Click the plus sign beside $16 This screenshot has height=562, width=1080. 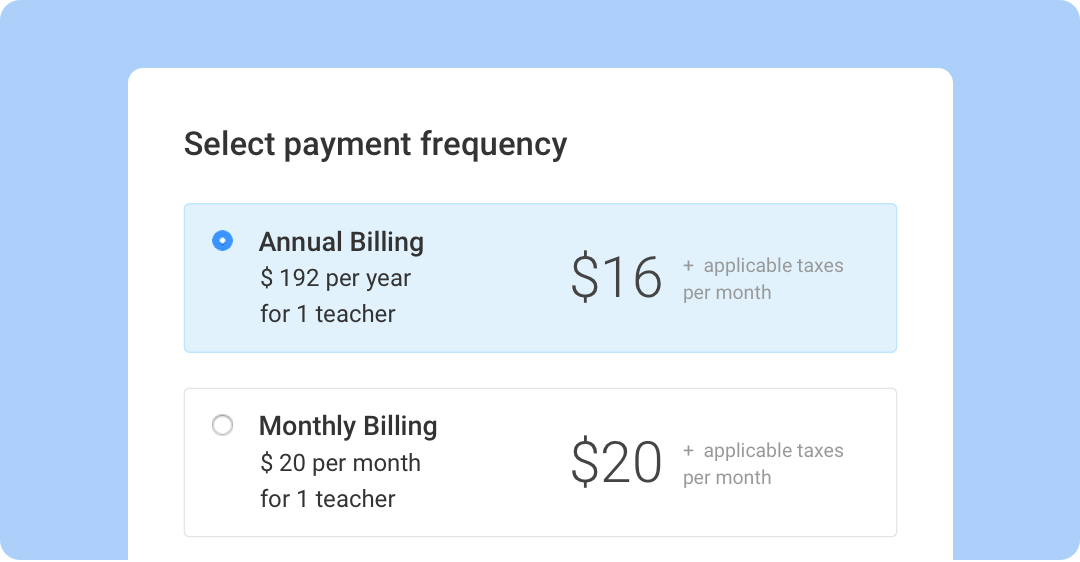point(688,266)
